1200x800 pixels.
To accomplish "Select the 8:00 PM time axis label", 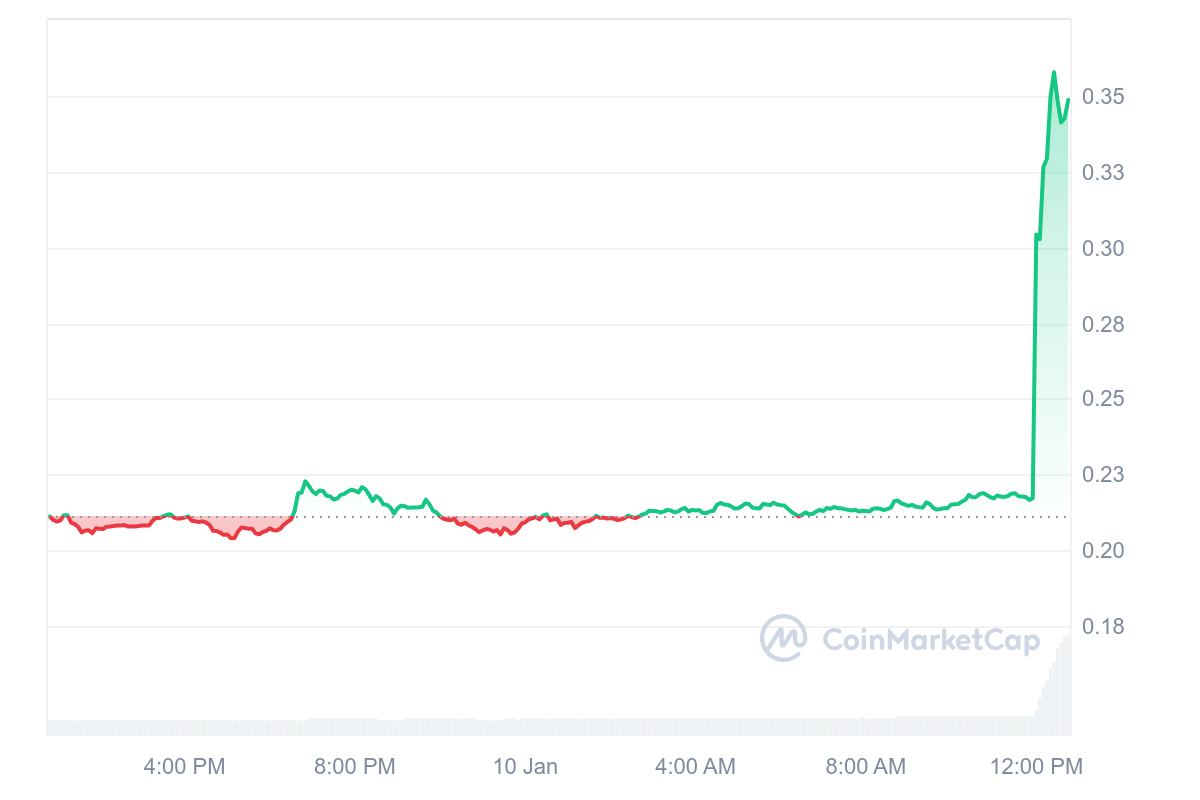I will tap(355, 767).
